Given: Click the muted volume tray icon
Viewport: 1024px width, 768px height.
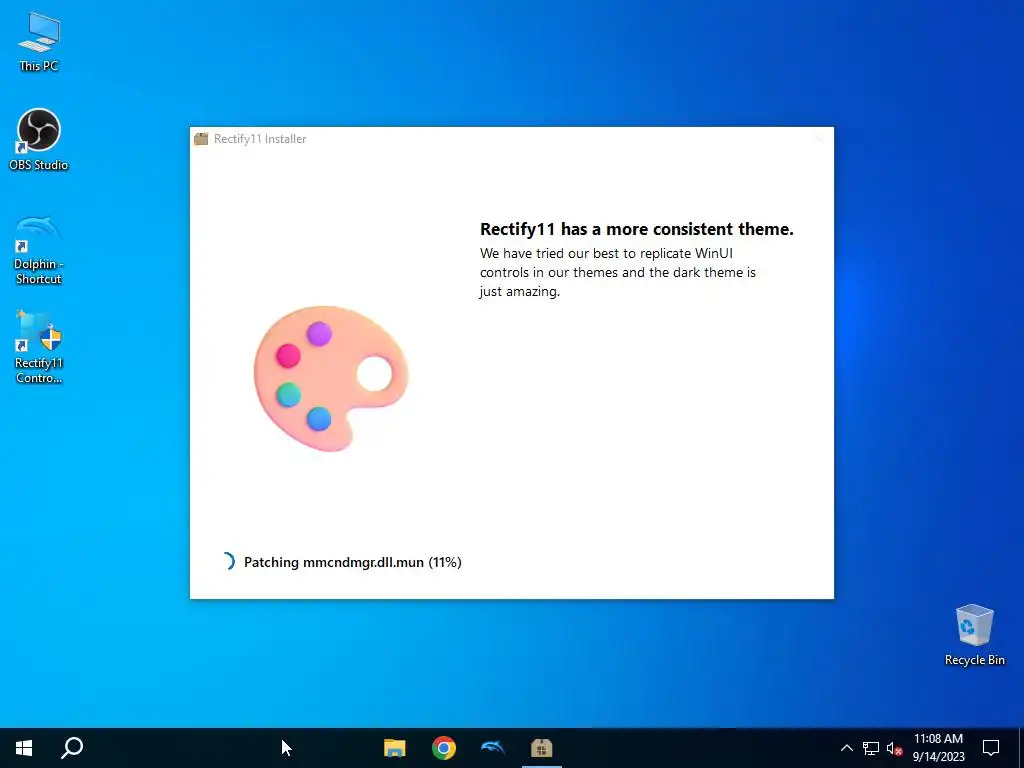Looking at the screenshot, I should tap(894, 748).
